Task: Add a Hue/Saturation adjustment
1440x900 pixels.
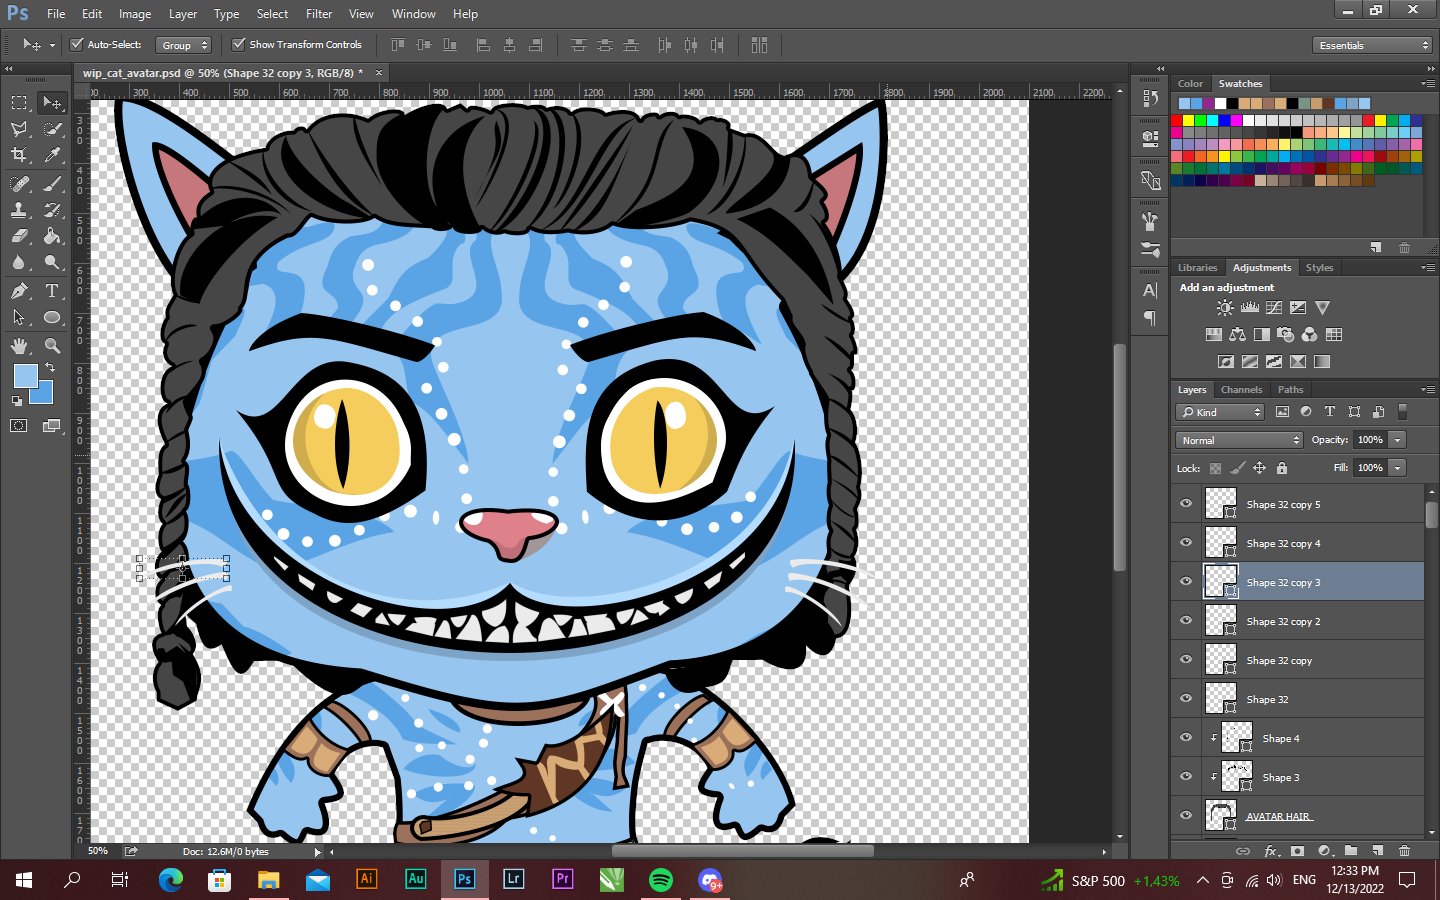Action: coord(1213,335)
